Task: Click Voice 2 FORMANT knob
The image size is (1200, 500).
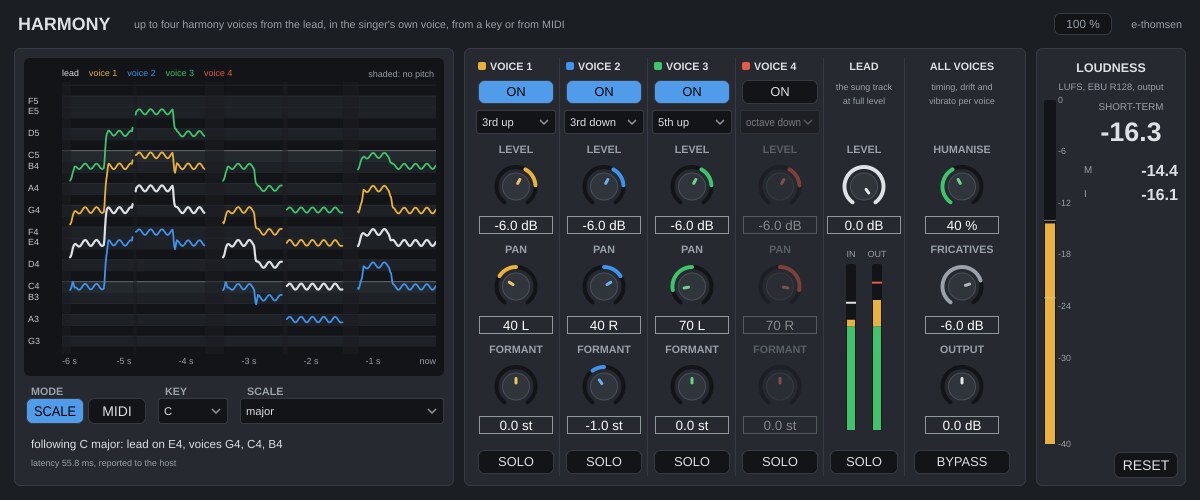Action: pos(604,385)
